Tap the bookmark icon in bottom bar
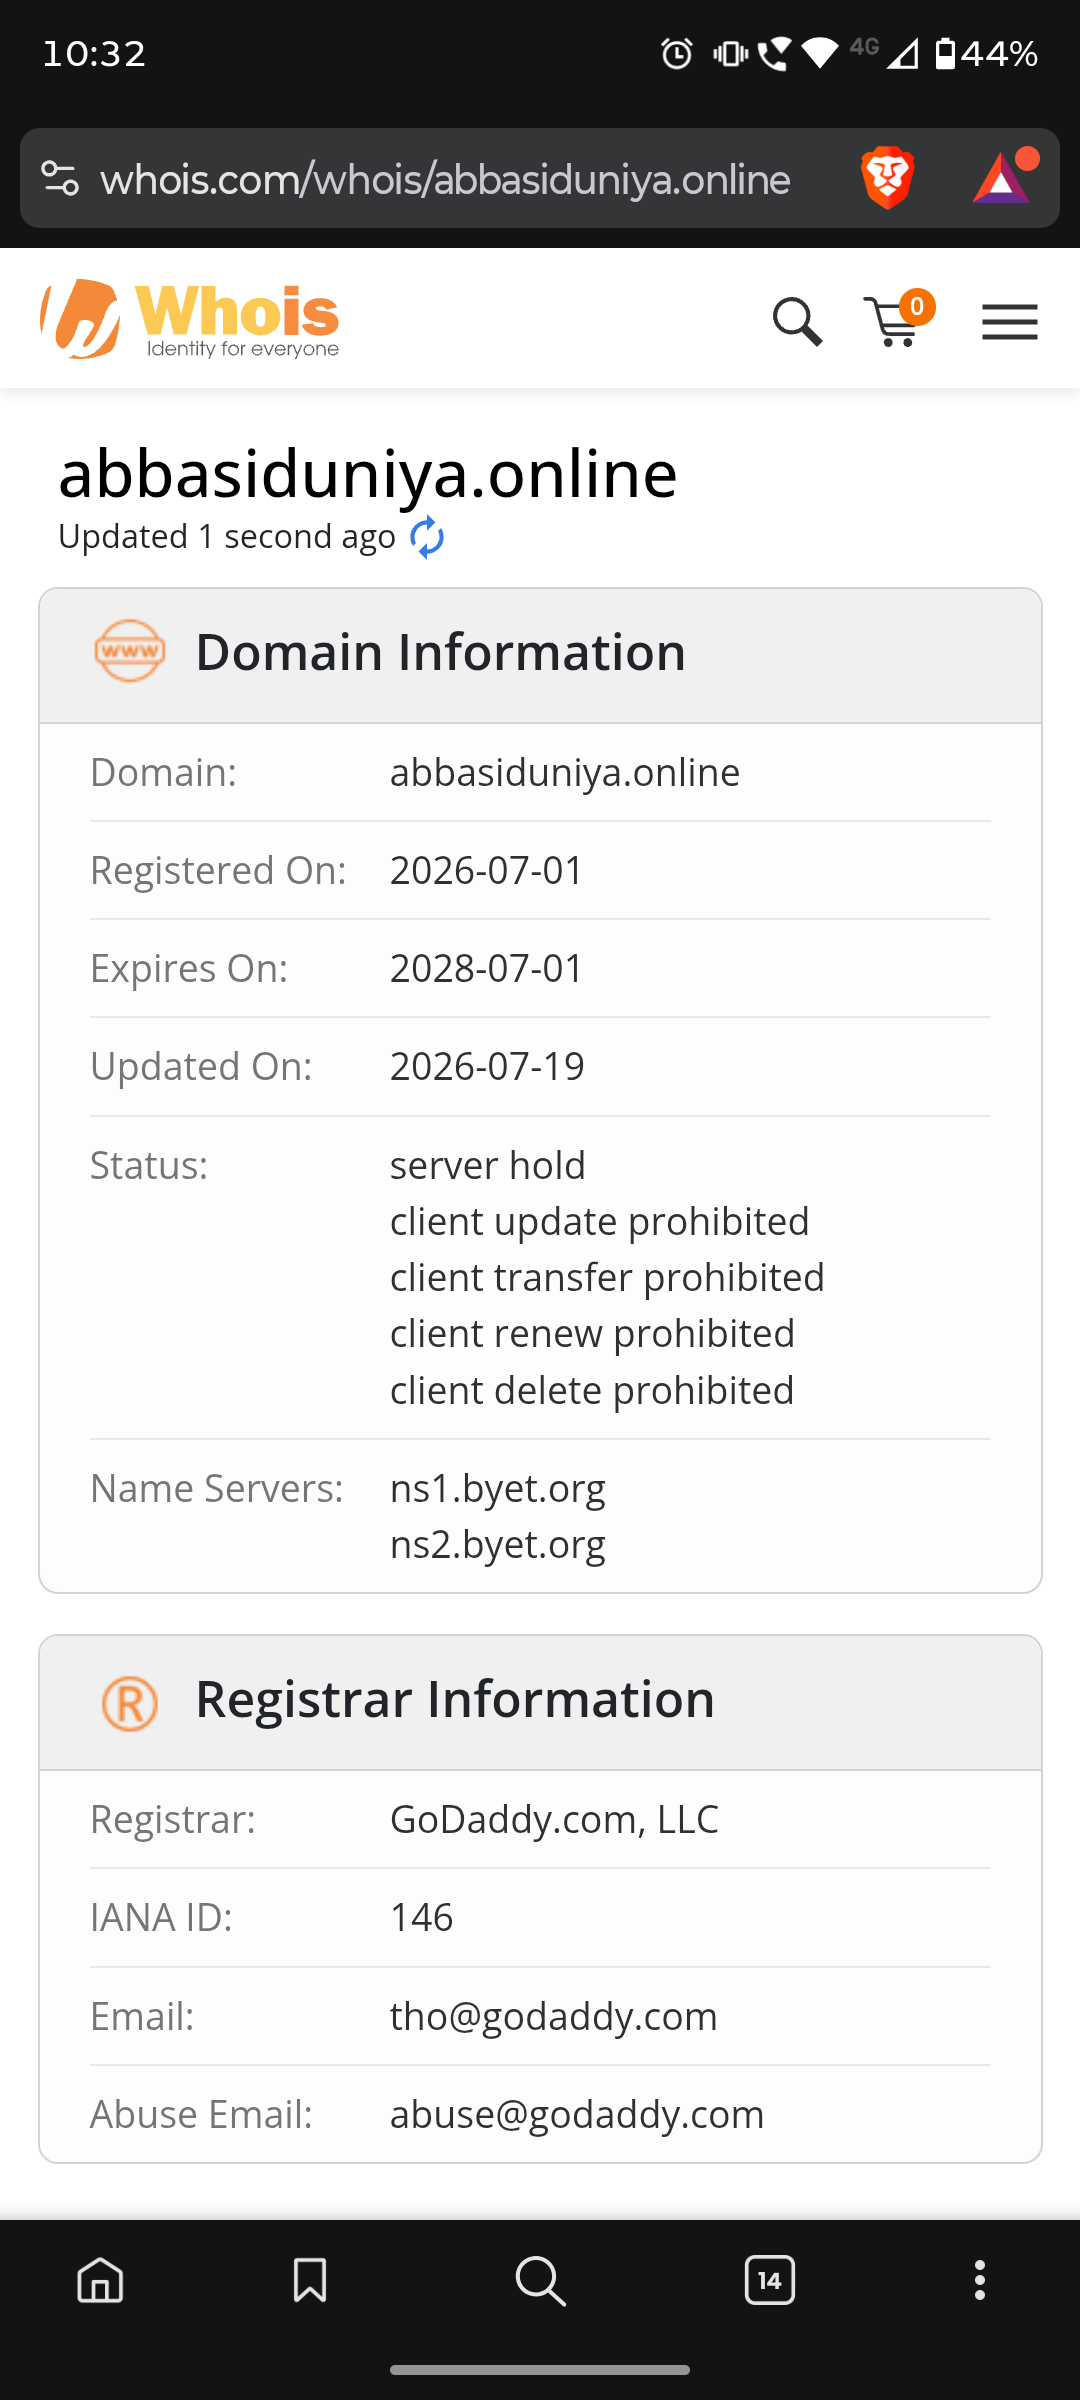Viewport: 1080px width, 2400px height. click(x=310, y=2281)
